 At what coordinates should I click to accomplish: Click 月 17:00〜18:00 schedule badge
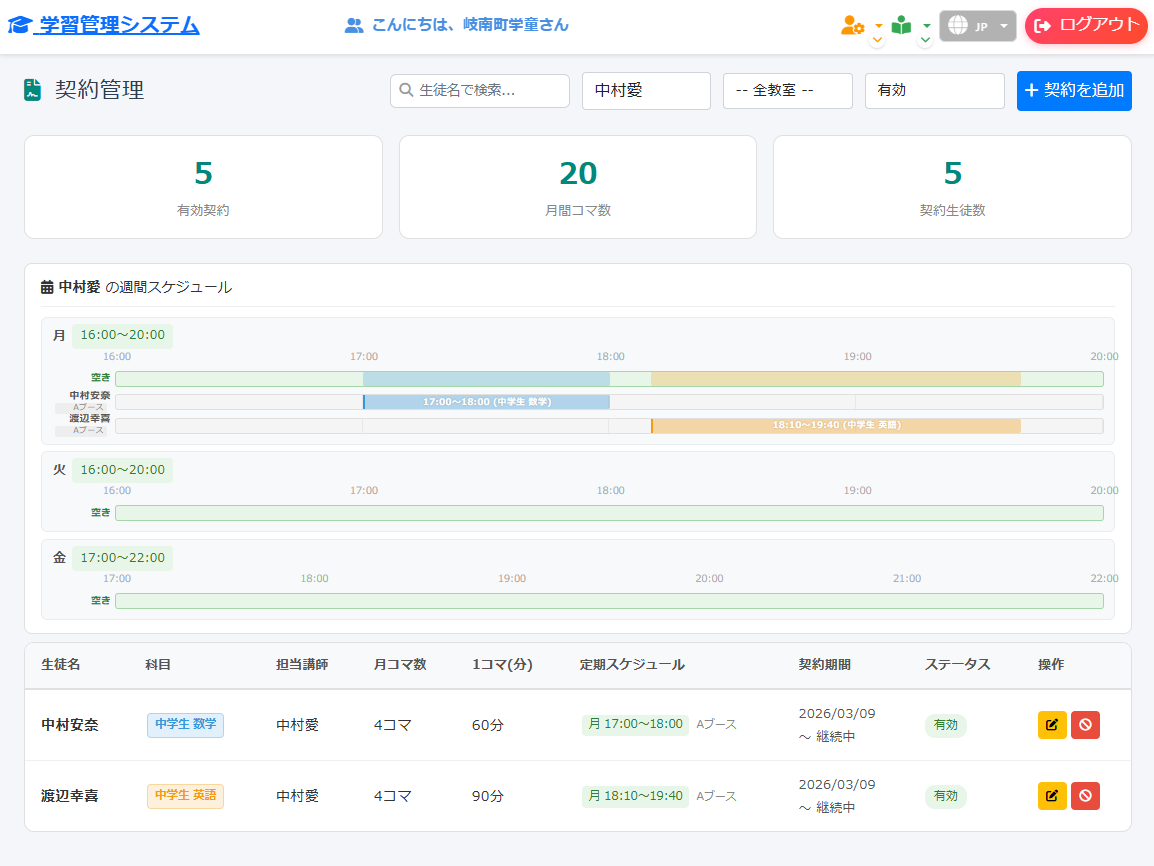pyautogui.click(x=635, y=725)
